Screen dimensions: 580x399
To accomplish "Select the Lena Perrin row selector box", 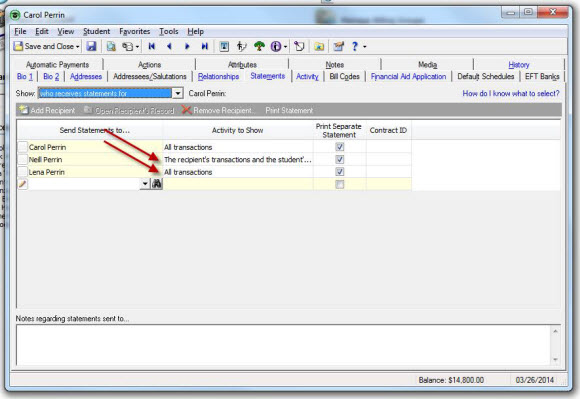I will point(23,172).
